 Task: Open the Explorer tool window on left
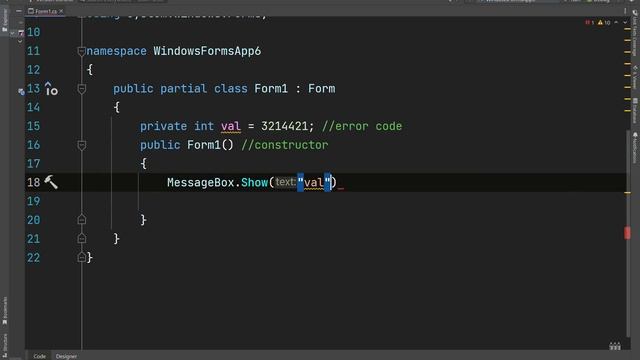coord(5,20)
